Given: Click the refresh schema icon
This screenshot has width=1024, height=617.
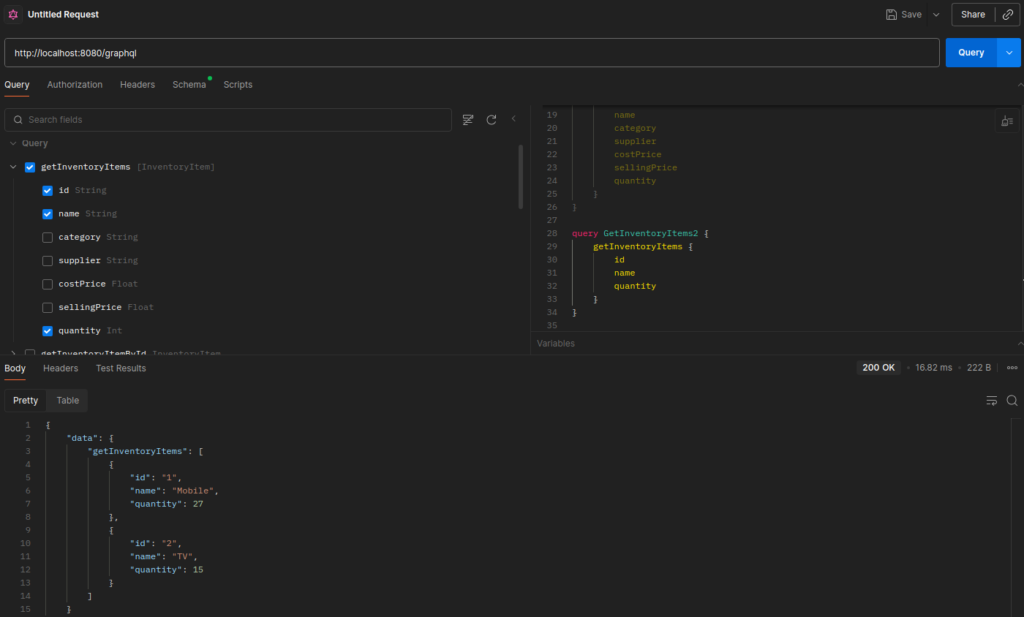Looking at the screenshot, I should [x=491, y=119].
